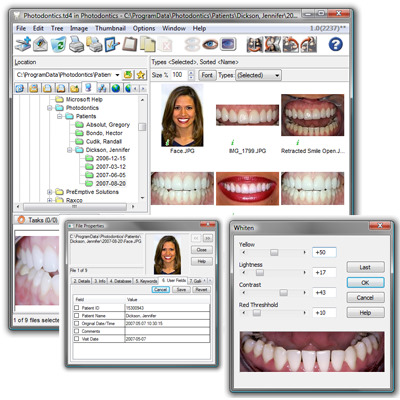Image resolution: width=400 pixels, height=400 pixels.
Task: Open the Tree menu
Action: coord(57,28)
